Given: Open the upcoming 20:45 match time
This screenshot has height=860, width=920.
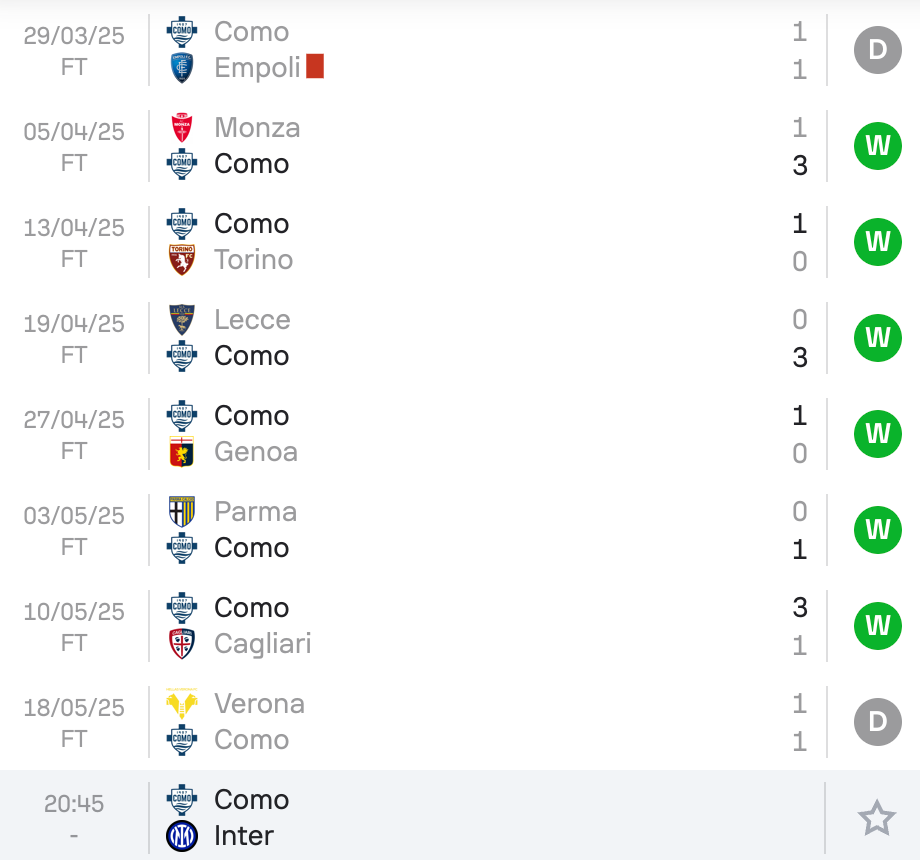Looking at the screenshot, I should (74, 804).
